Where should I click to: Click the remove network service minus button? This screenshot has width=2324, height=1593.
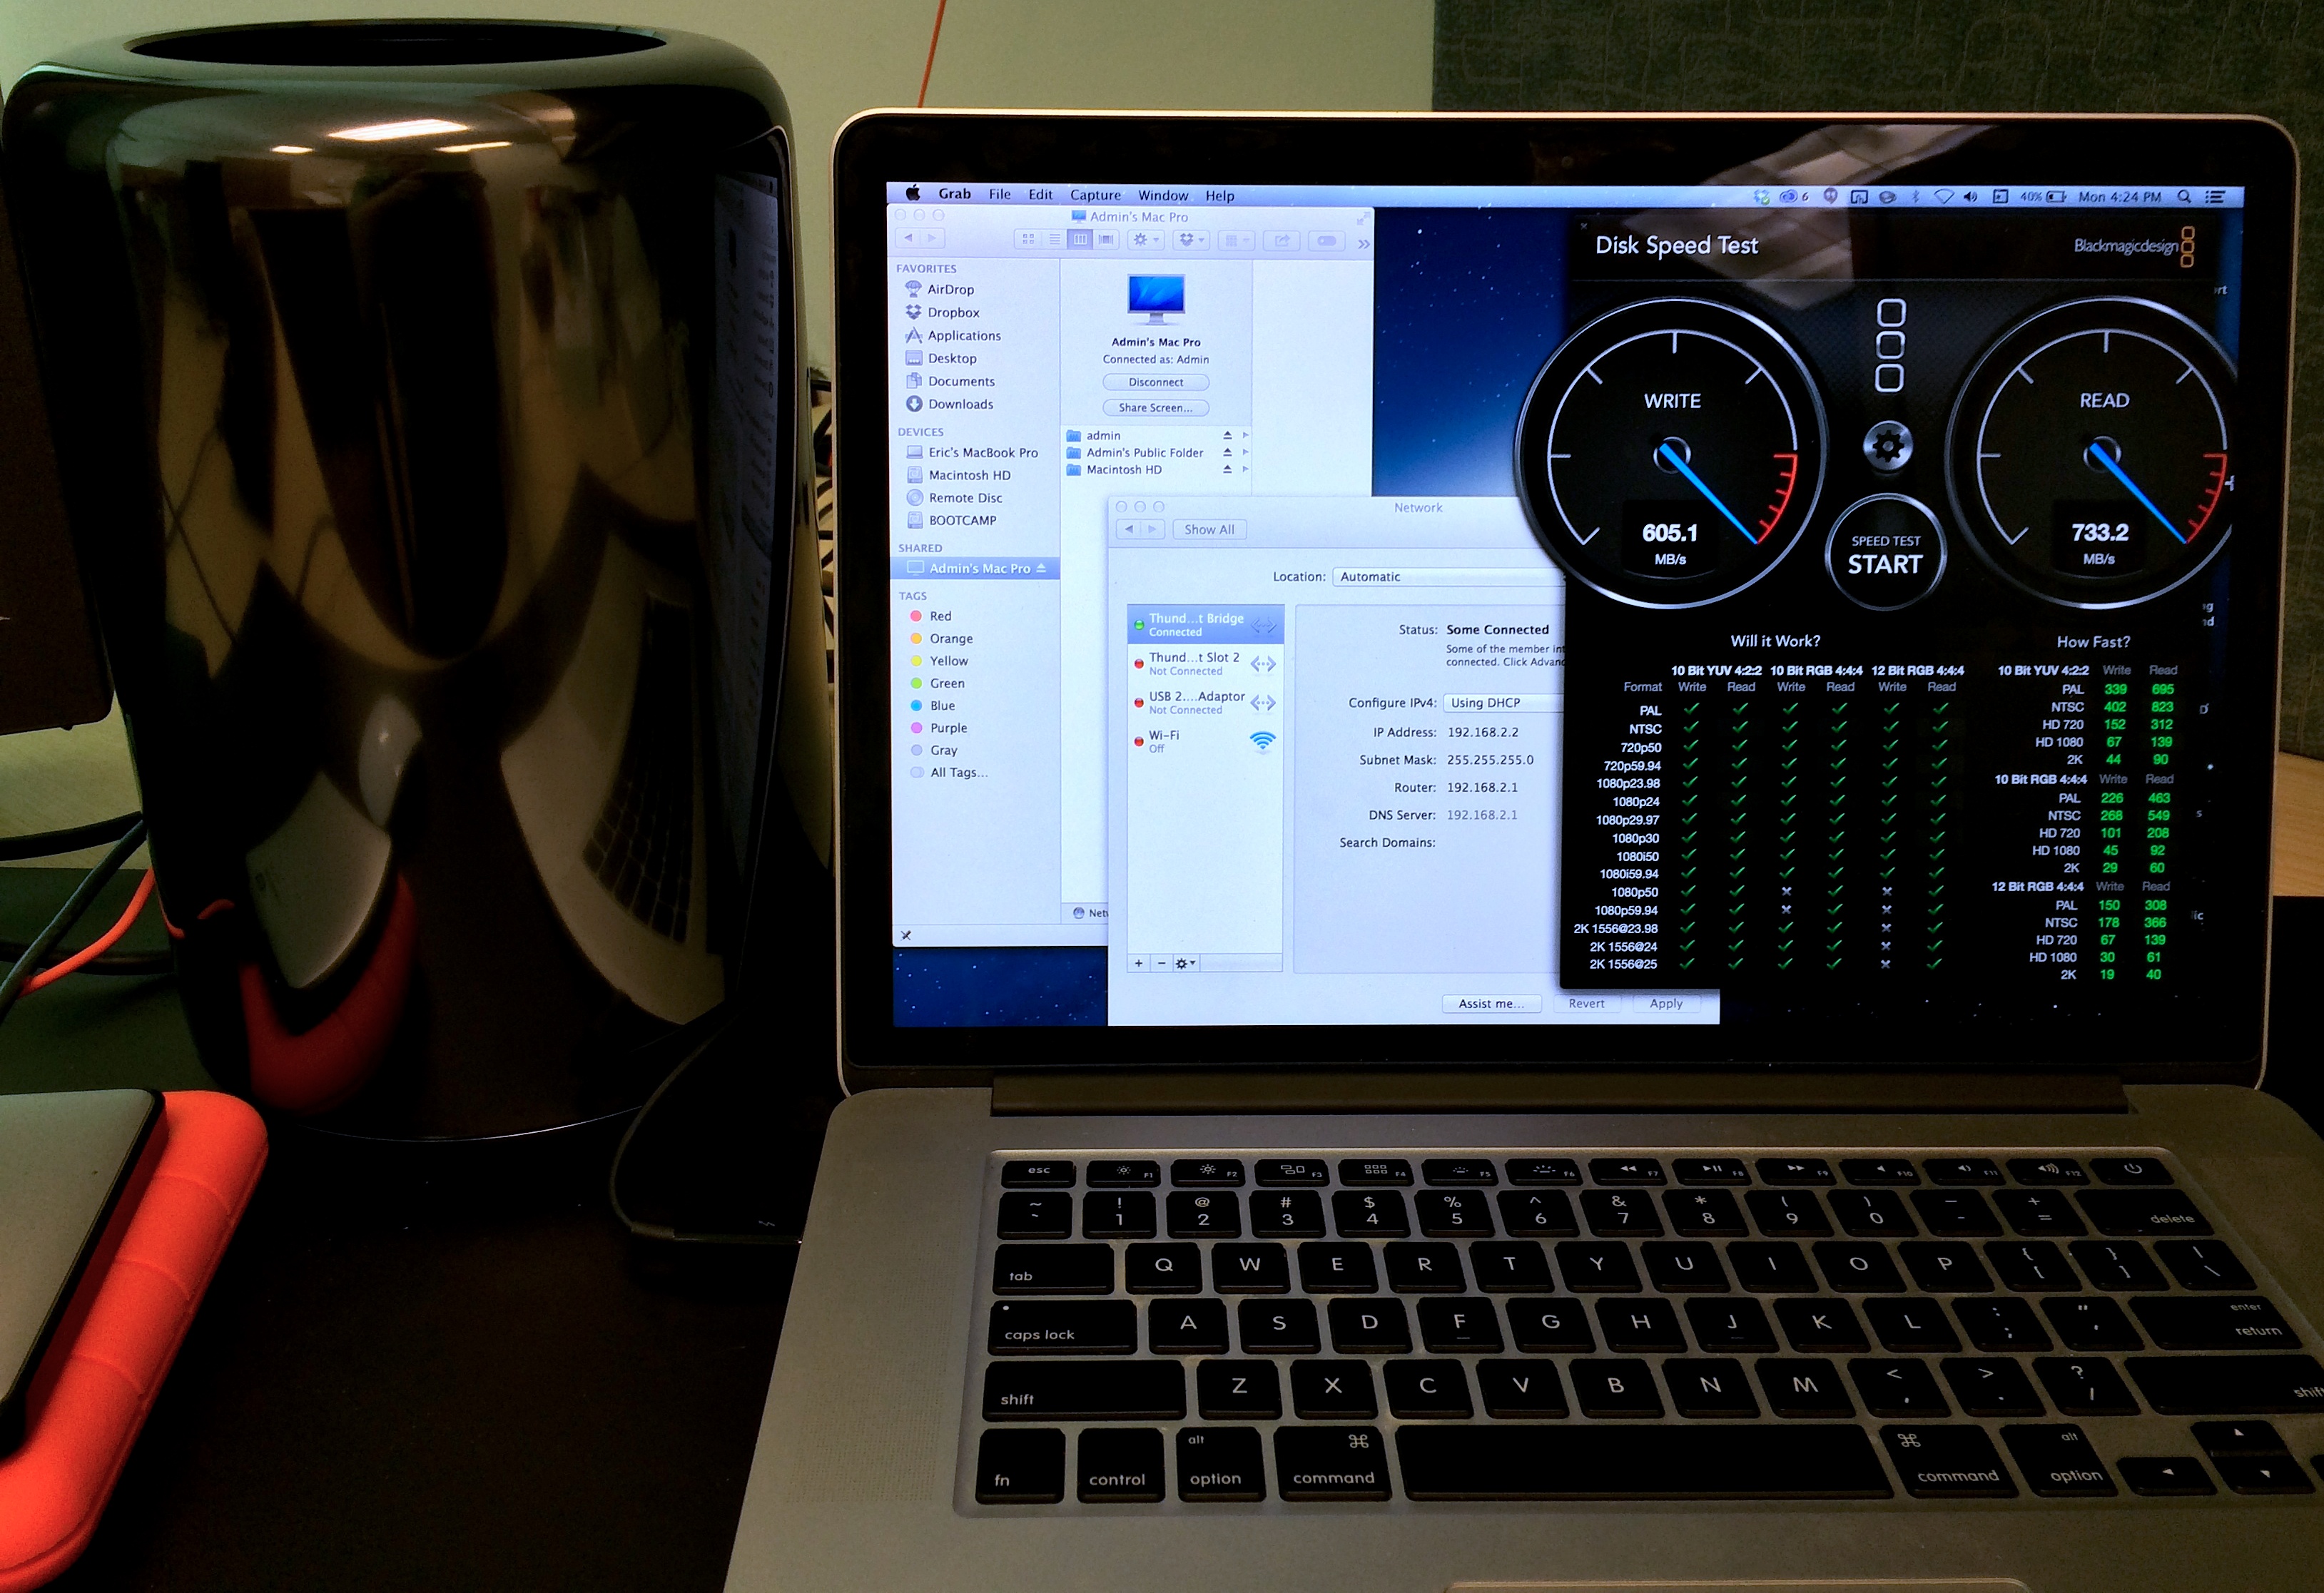click(1160, 963)
